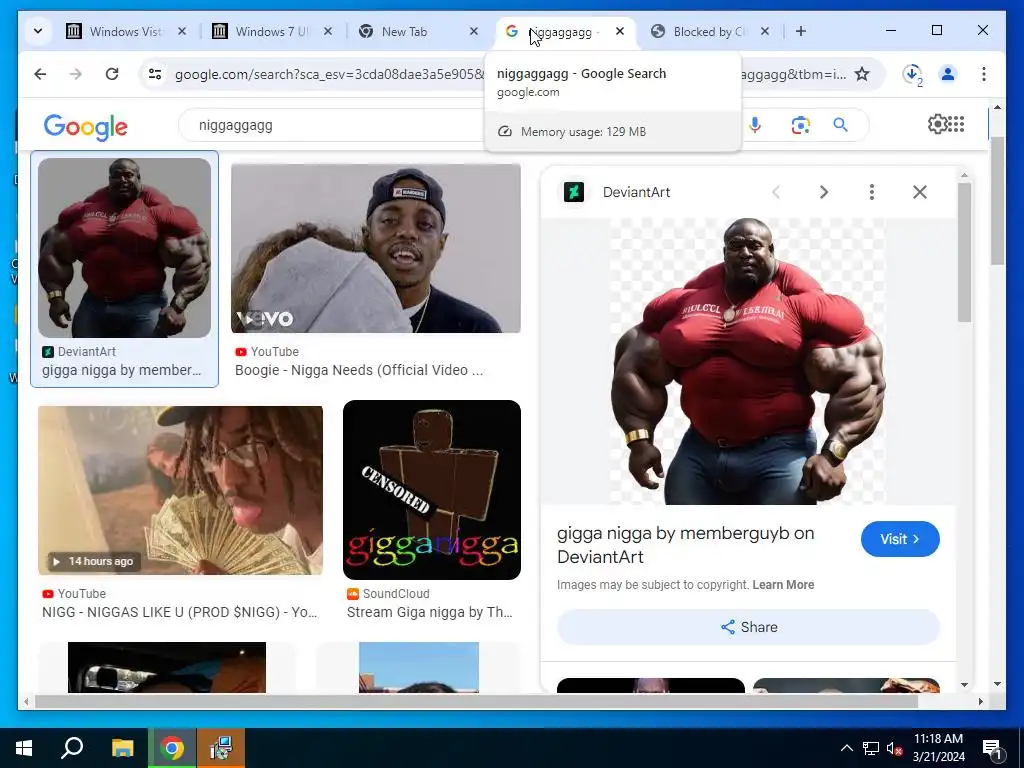Screen dimensions: 1024x768
Task: Open a new browser tab
Action: point(801,31)
